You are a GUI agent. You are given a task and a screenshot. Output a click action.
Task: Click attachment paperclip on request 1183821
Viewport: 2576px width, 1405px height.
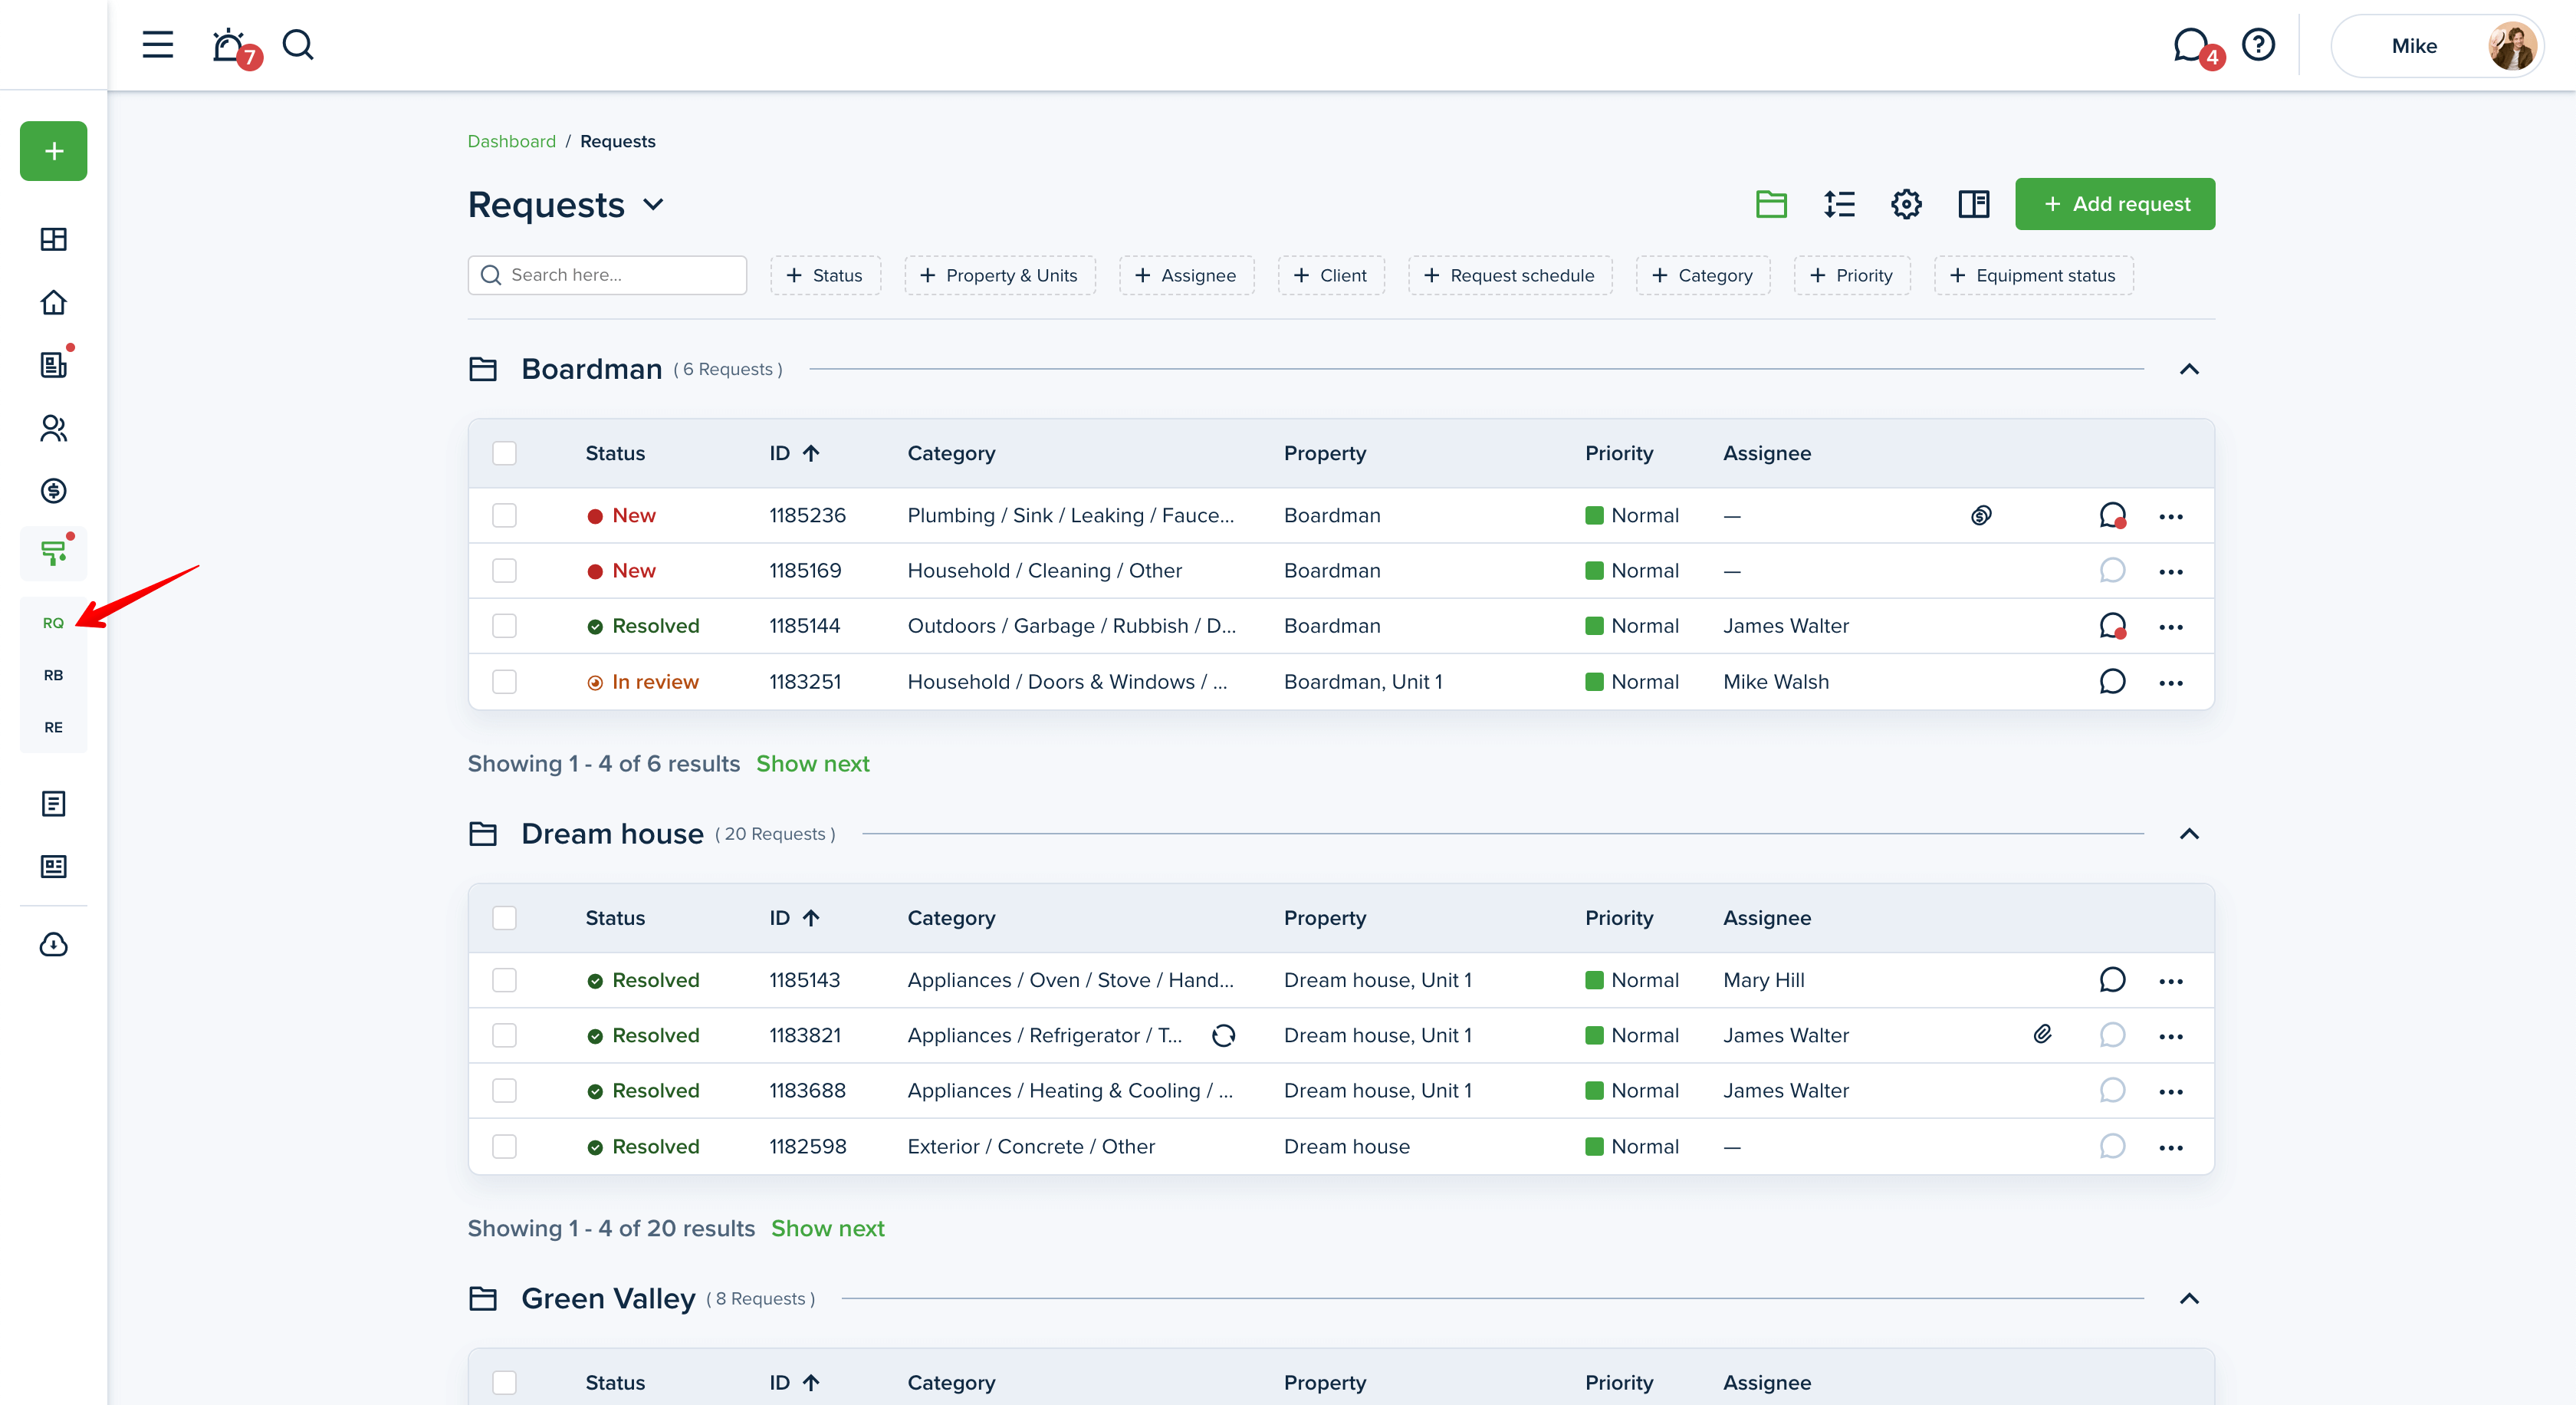(x=2042, y=1035)
